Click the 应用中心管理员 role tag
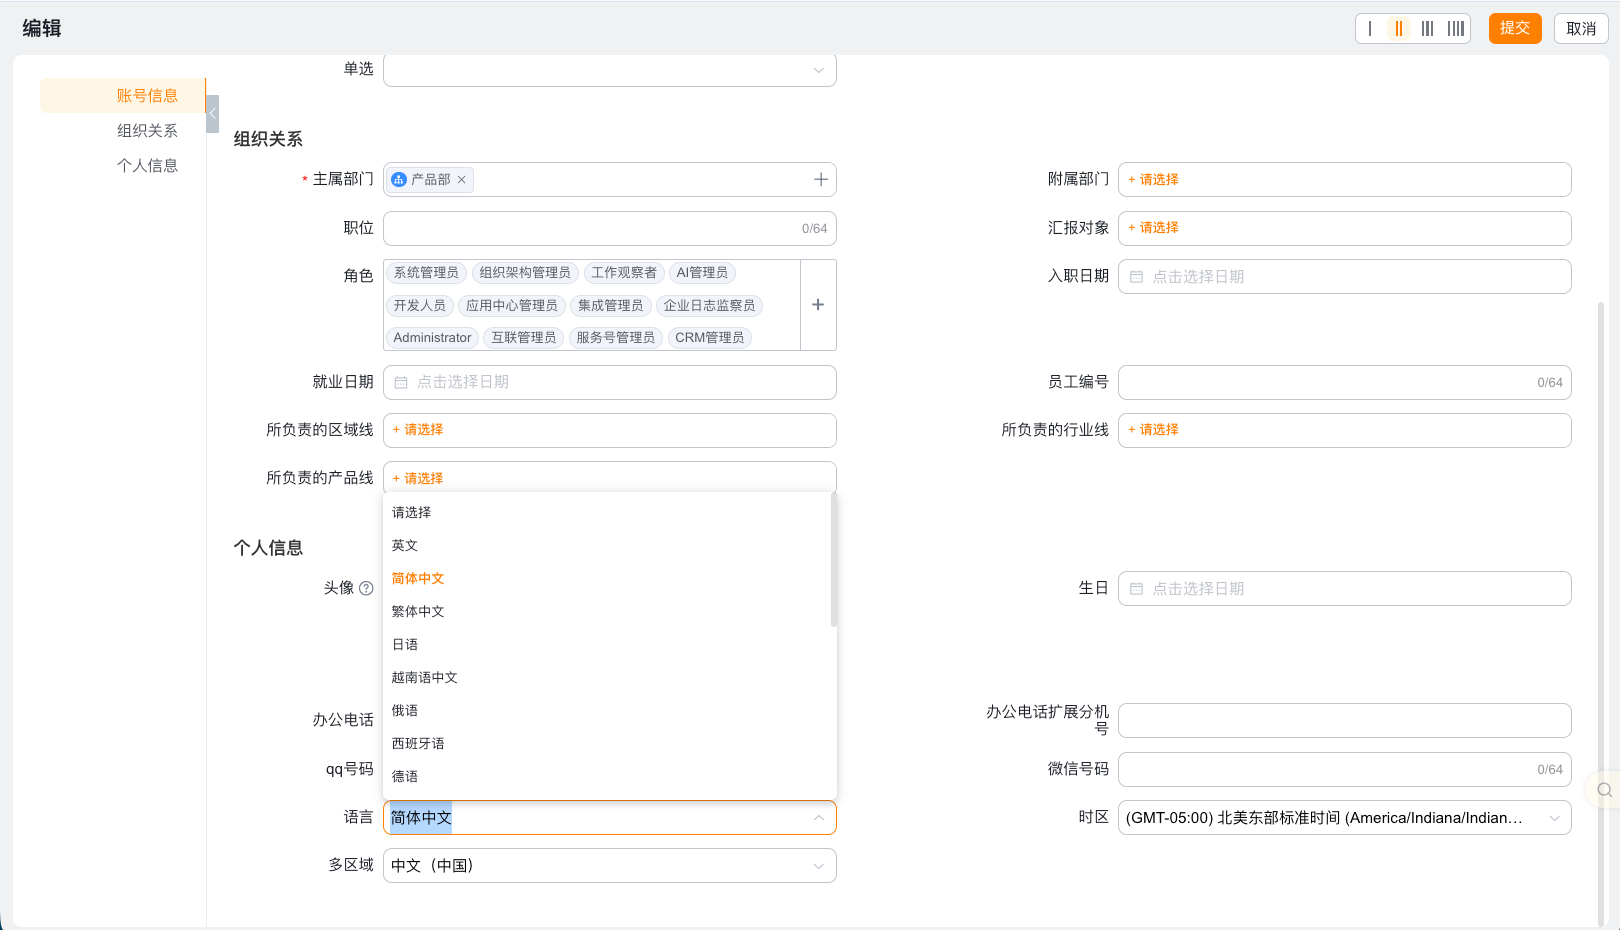The image size is (1620, 930). point(512,306)
